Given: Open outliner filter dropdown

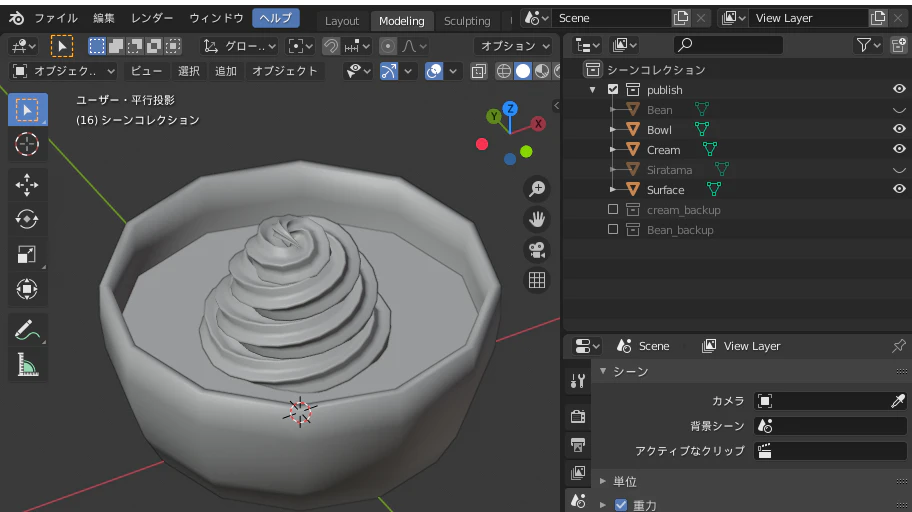Looking at the screenshot, I should pyautogui.click(x=869, y=45).
